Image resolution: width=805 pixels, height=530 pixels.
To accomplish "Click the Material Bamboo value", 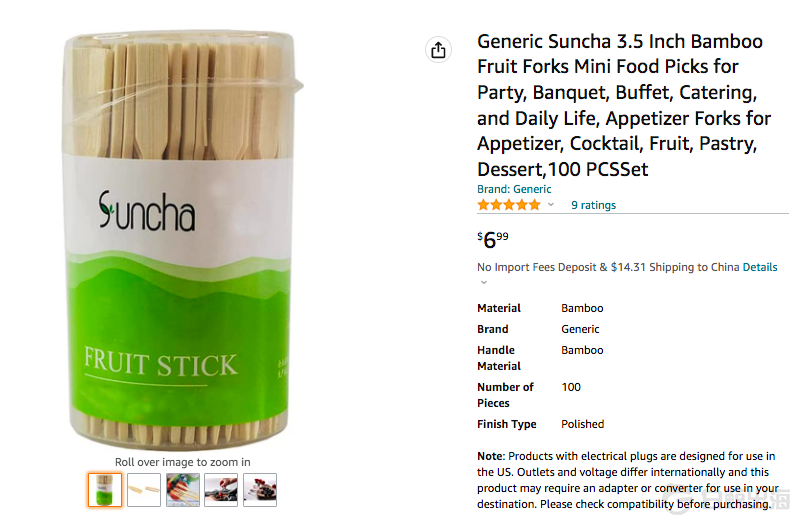I will click(x=582, y=308).
